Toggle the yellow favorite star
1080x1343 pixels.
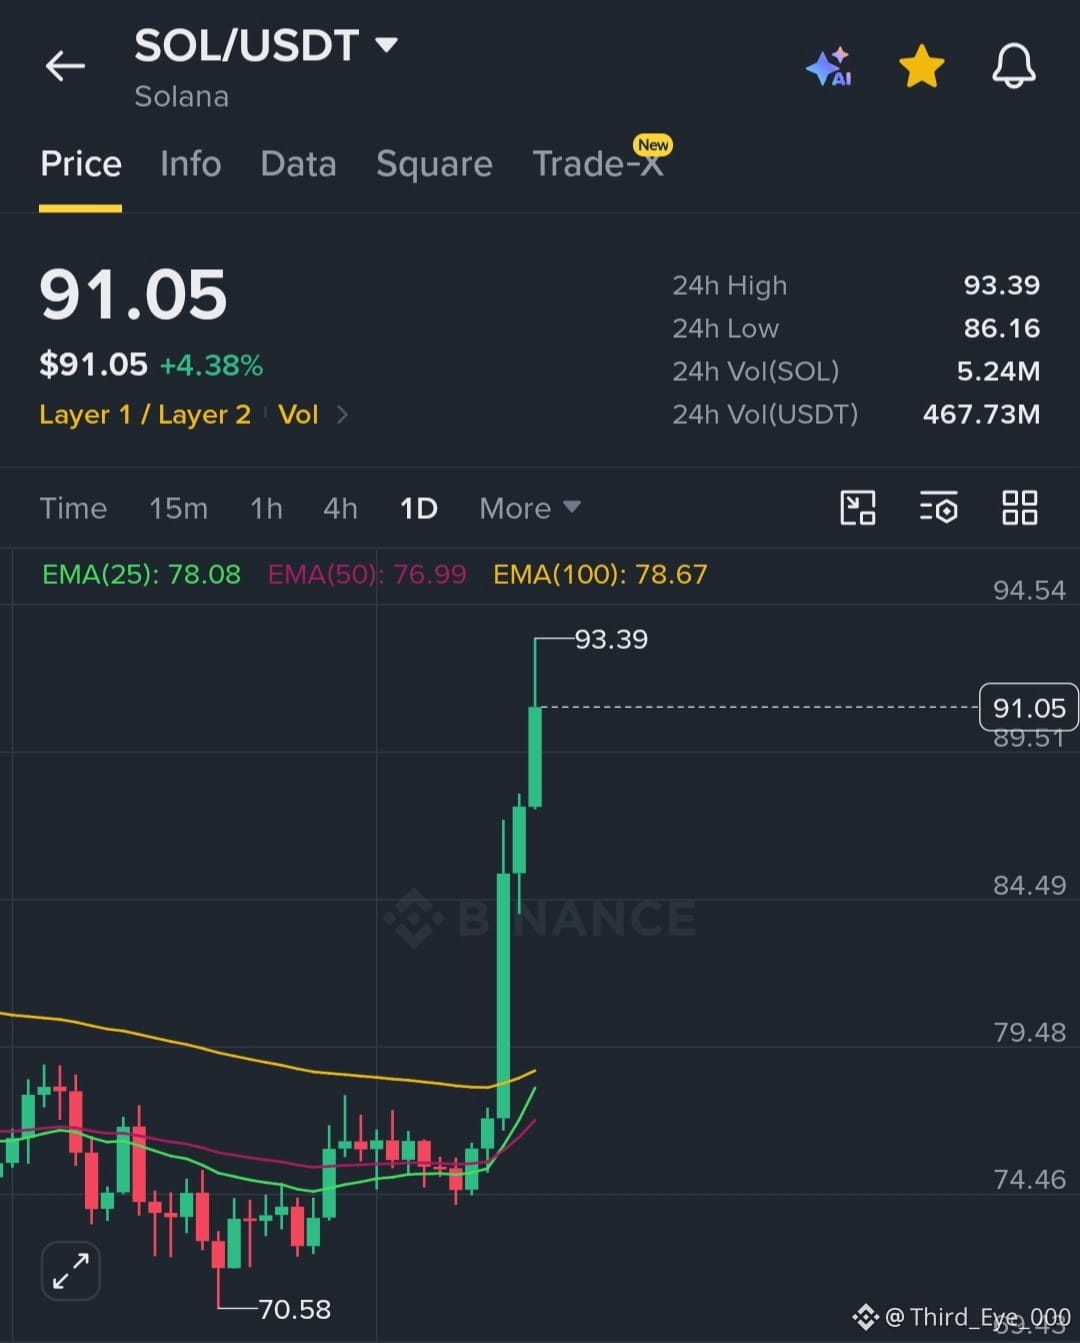(921, 66)
